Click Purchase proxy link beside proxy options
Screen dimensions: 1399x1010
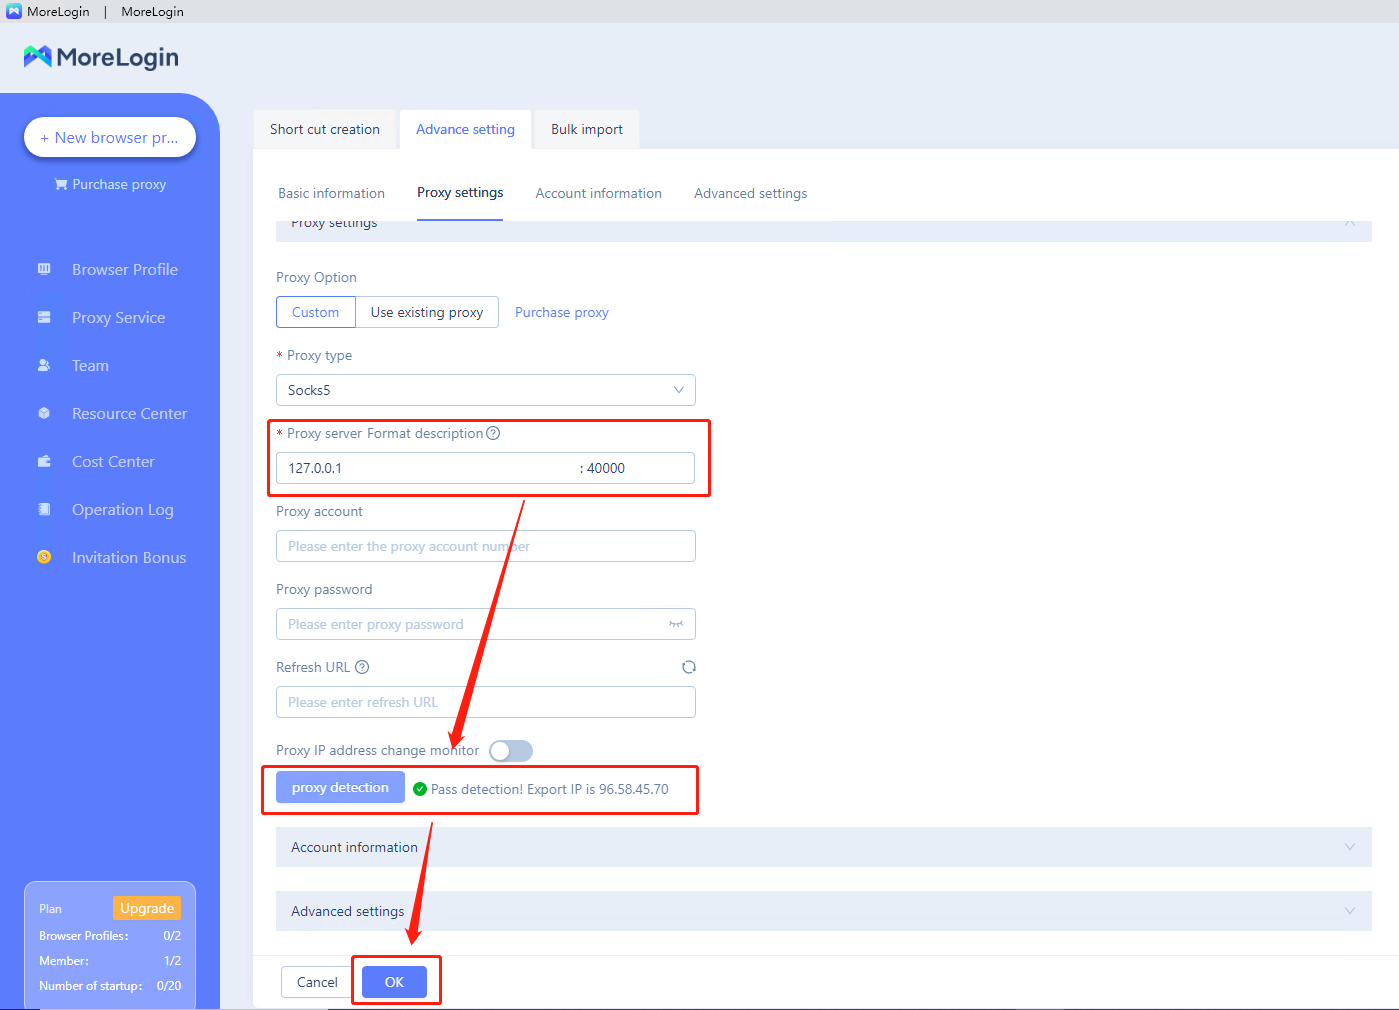[x=562, y=312]
